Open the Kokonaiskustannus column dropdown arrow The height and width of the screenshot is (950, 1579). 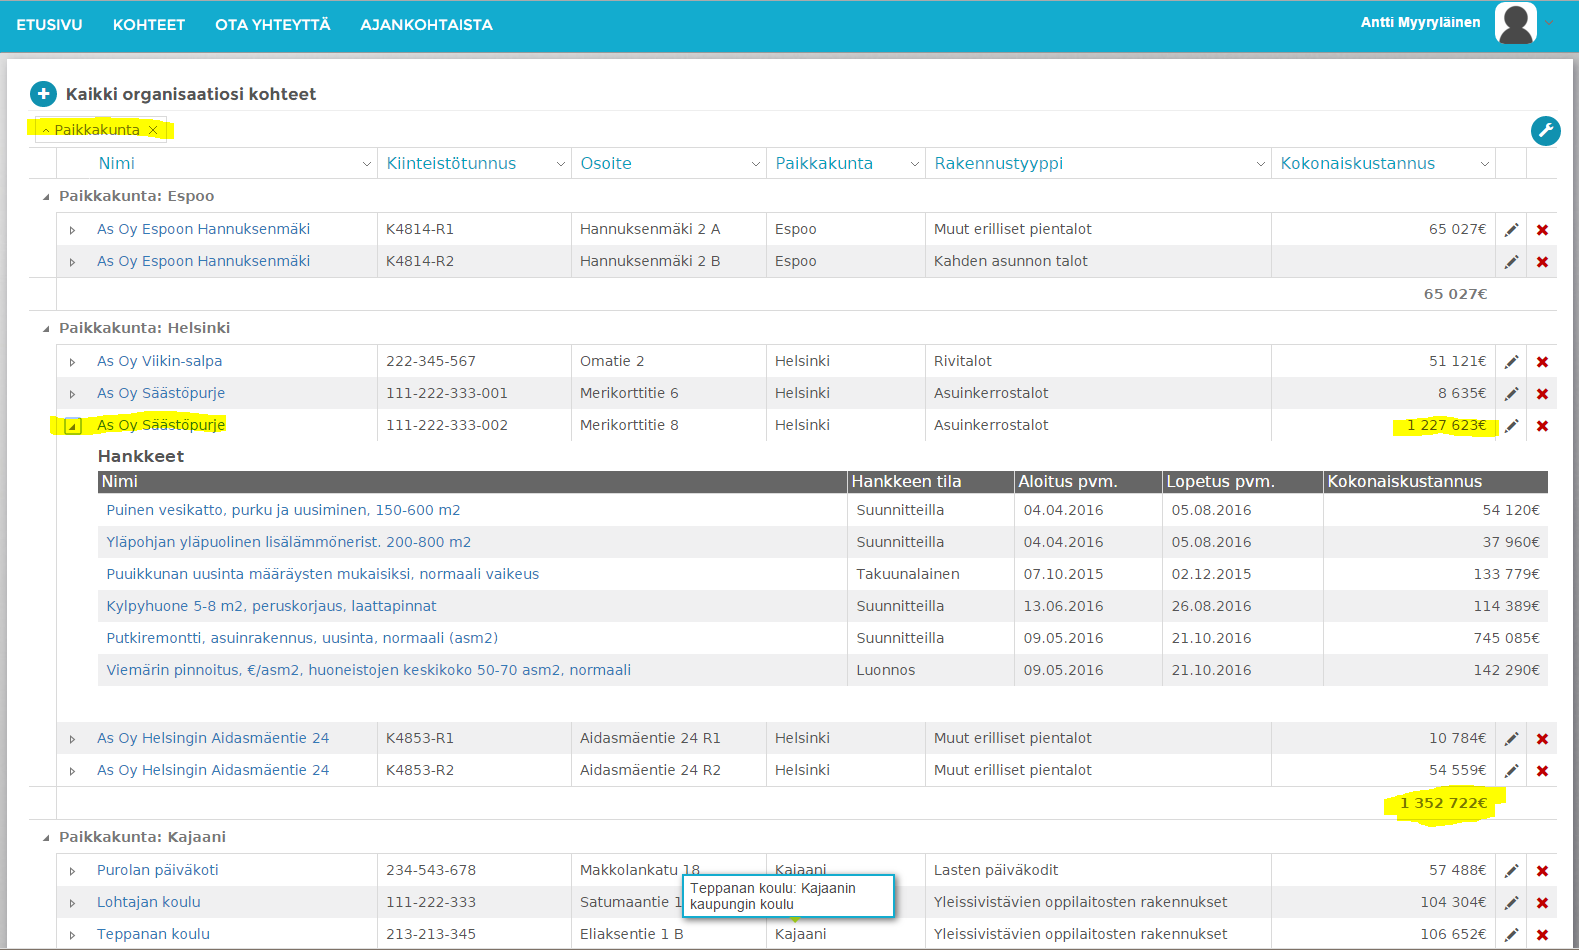1484,164
